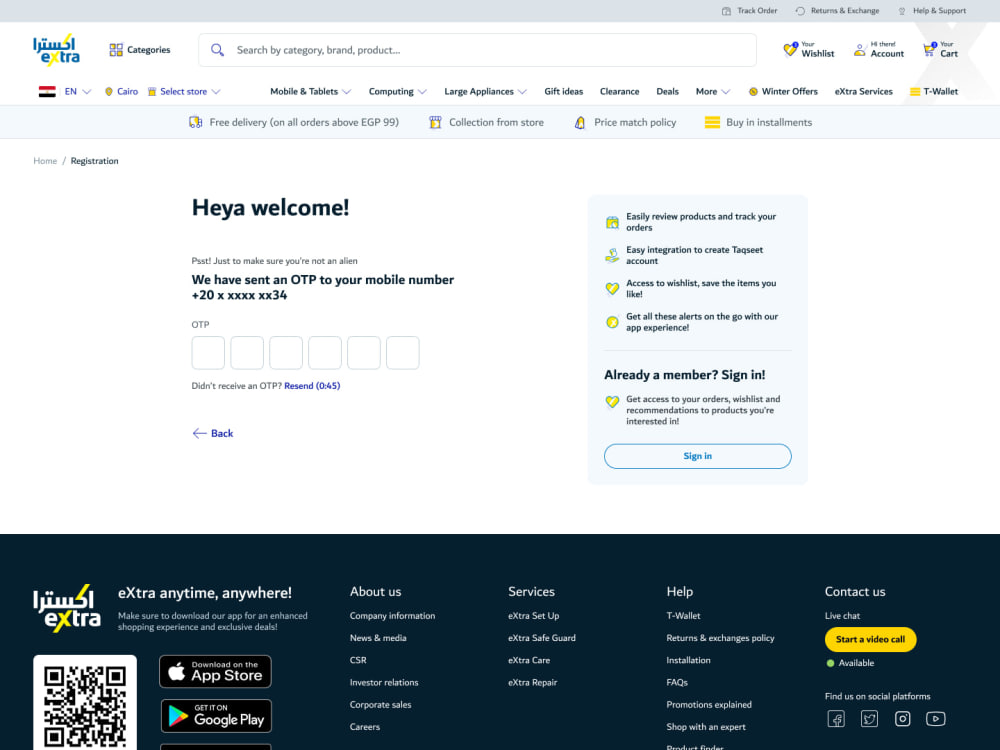Focus the product search field

click(x=477, y=50)
